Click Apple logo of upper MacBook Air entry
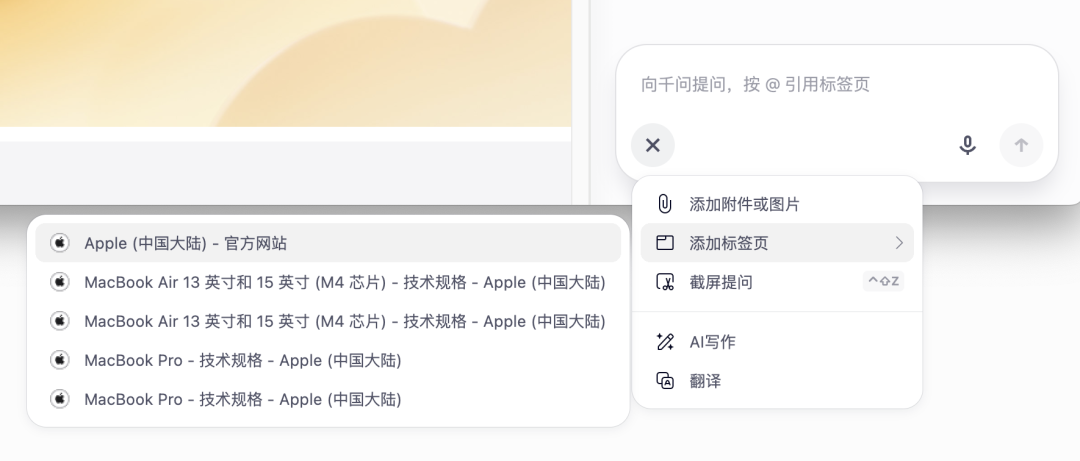Screen dimensions: 1080x461 (60, 282)
